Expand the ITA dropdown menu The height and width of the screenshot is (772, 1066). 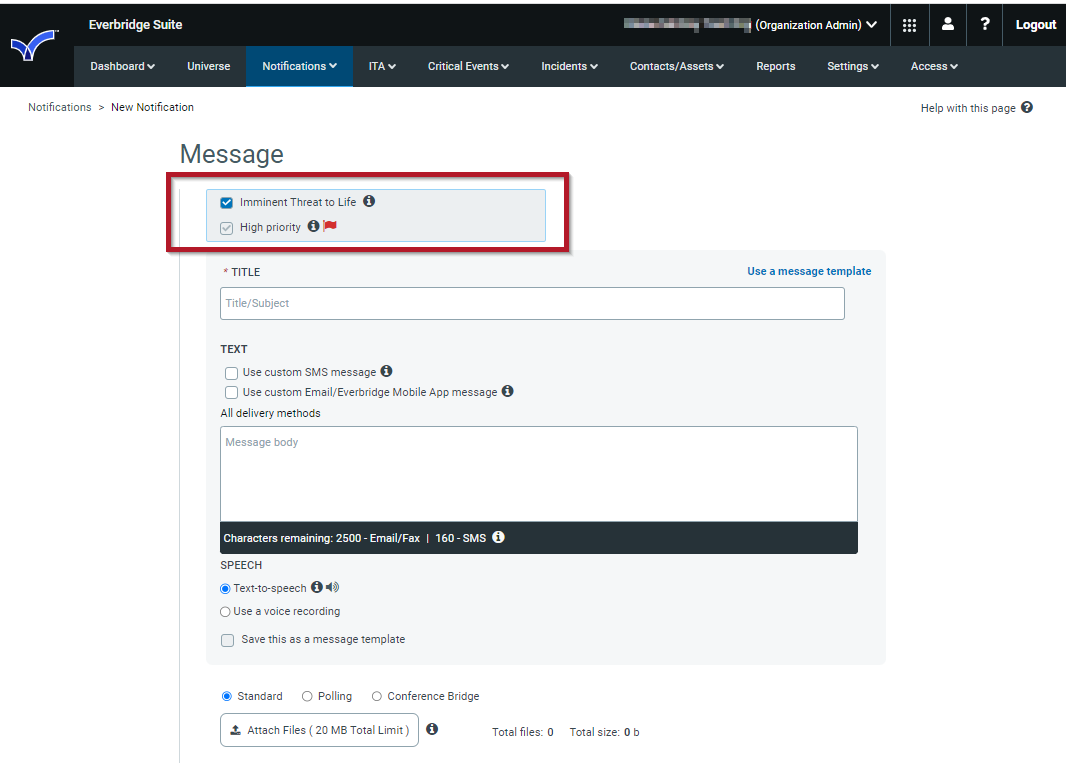click(x=382, y=67)
